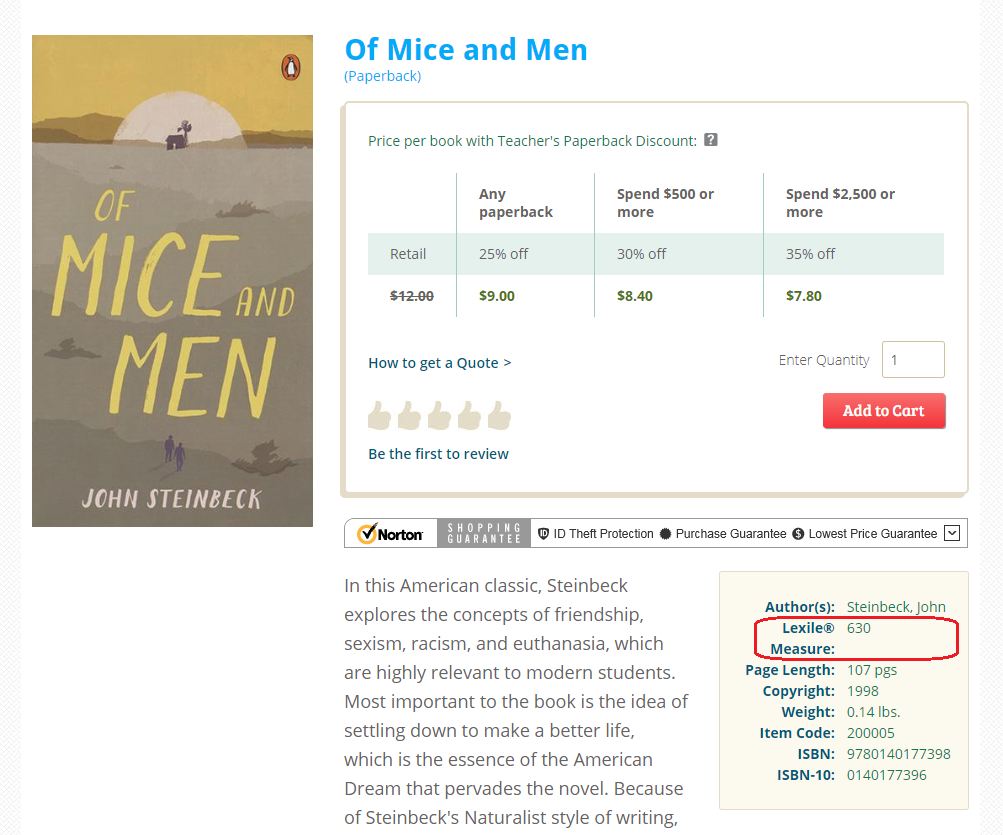Click the (Paperback) format link
This screenshot has height=835, width=1003.
tap(383, 76)
